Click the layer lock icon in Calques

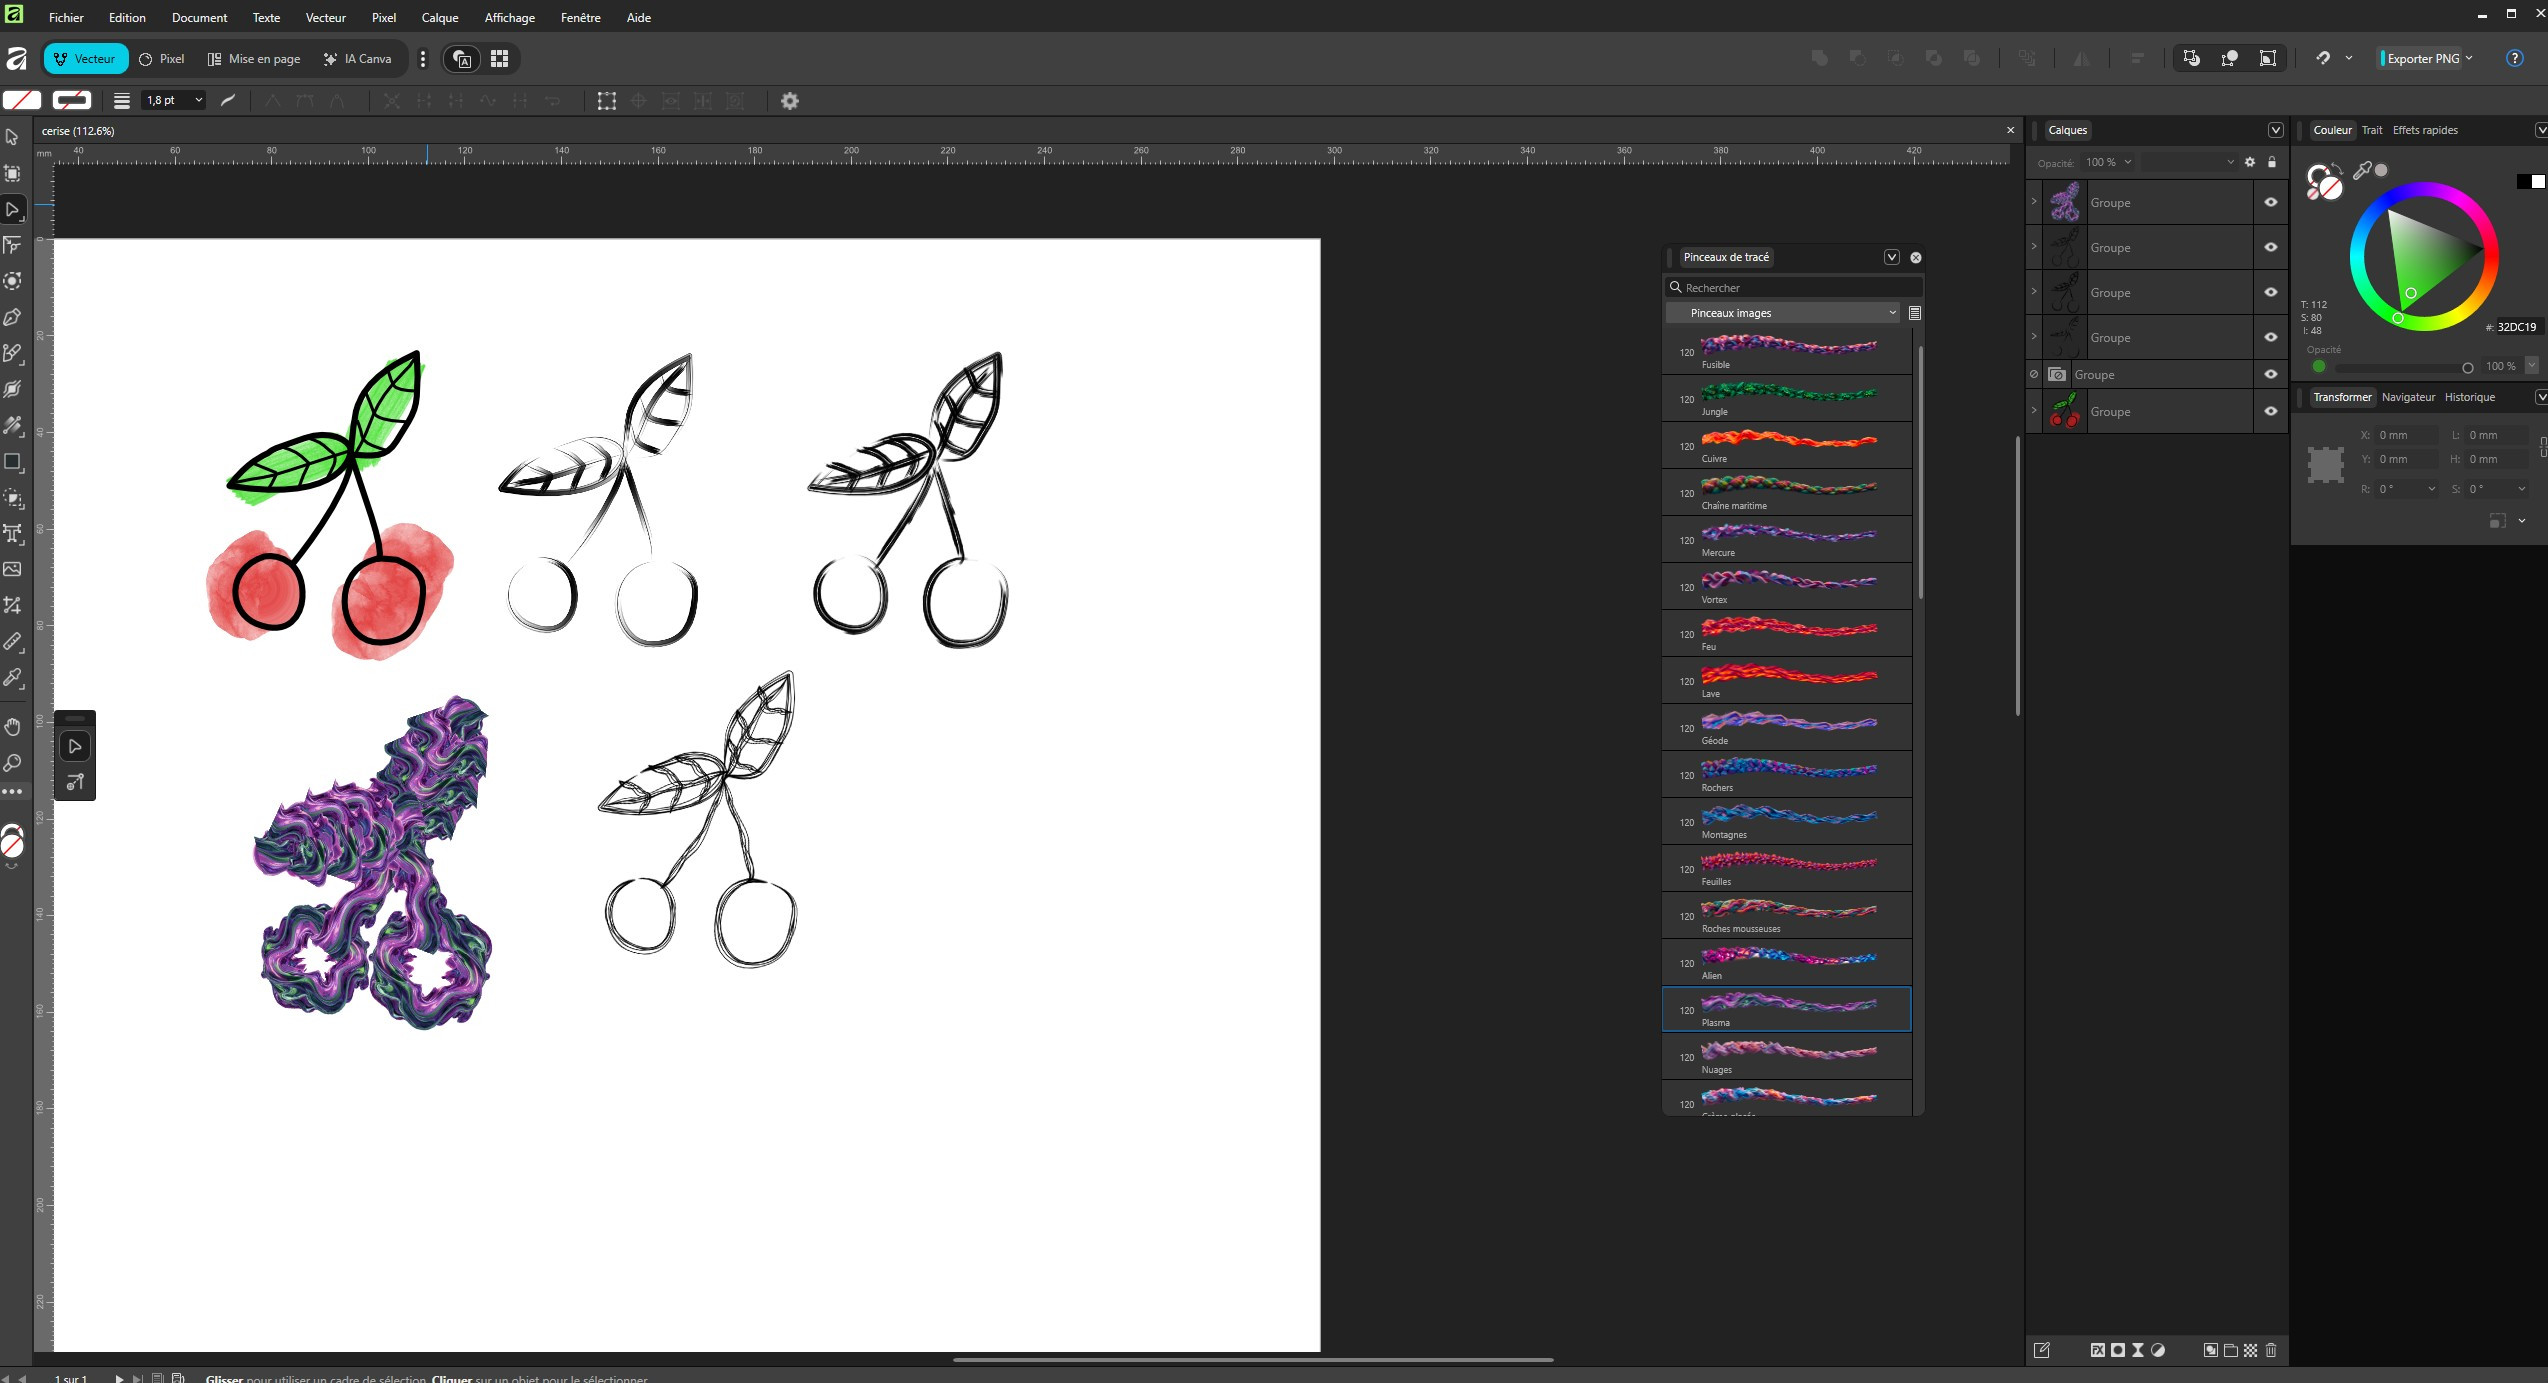coord(2271,162)
